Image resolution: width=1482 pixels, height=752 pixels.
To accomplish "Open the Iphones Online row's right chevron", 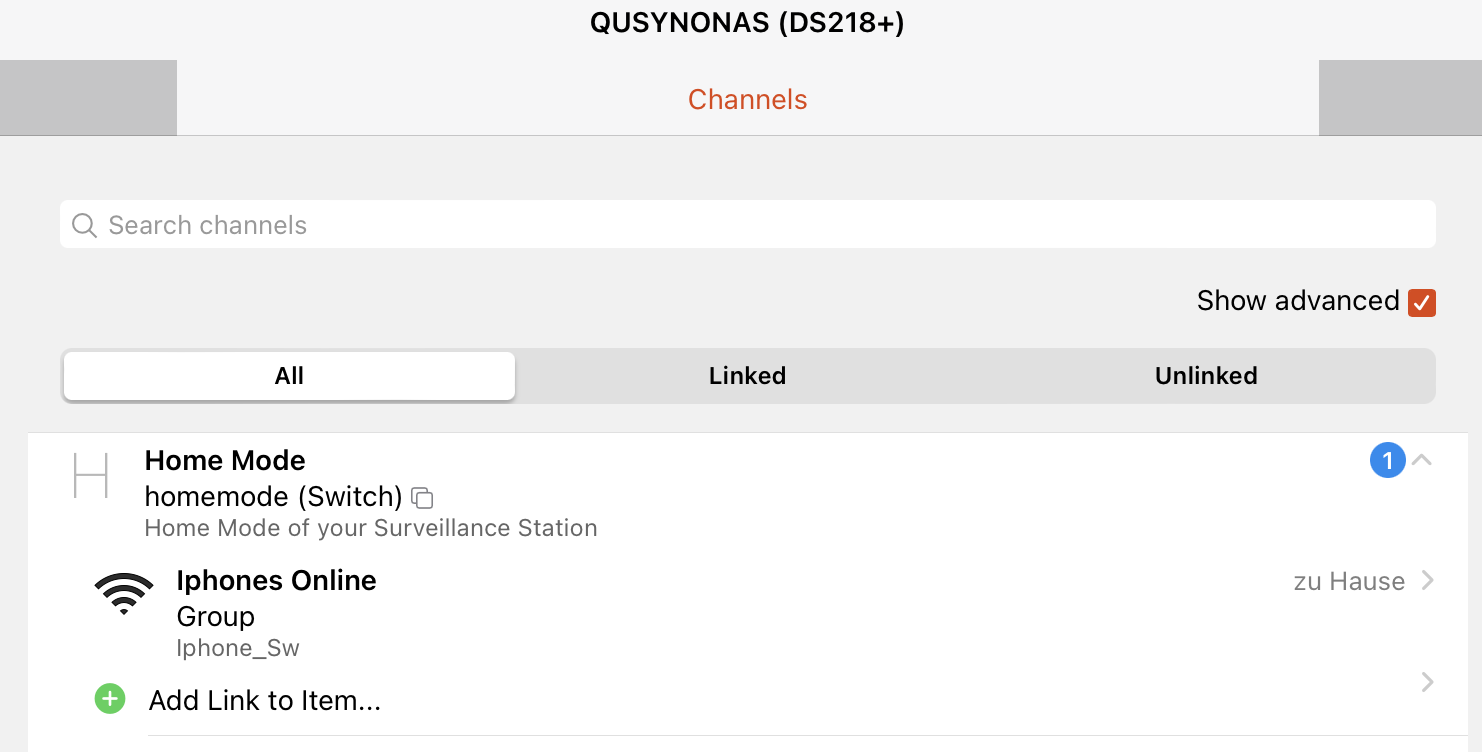I will [x=1428, y=581].
